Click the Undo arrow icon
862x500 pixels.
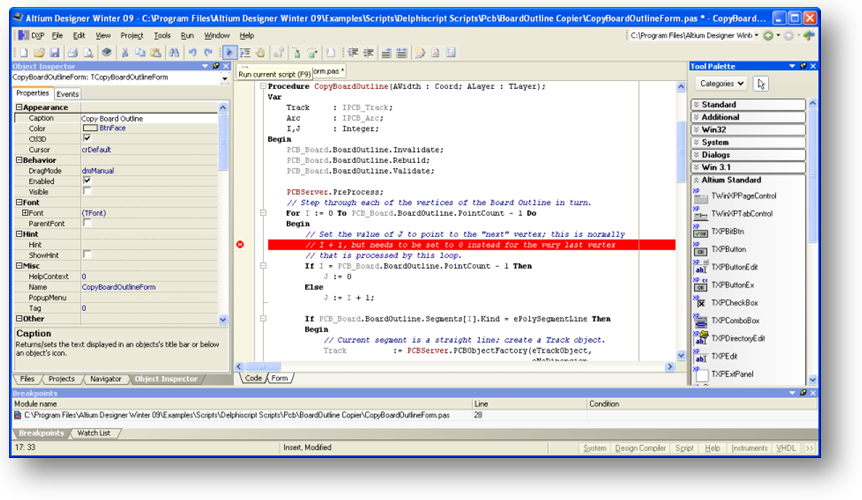pos(192,53)
